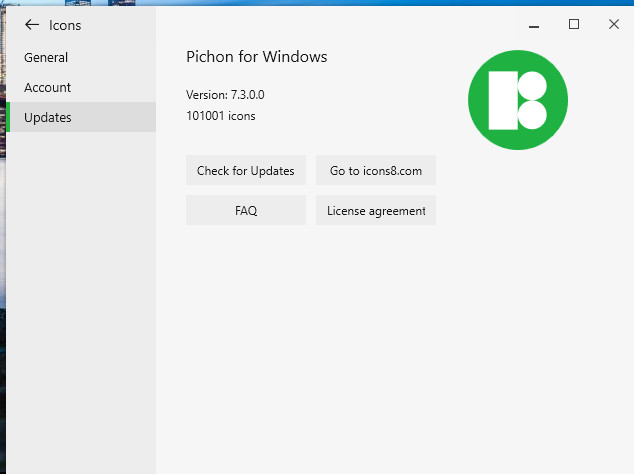
Task: Click the Pichon for Windows heading
Action: tap(257, 57)
